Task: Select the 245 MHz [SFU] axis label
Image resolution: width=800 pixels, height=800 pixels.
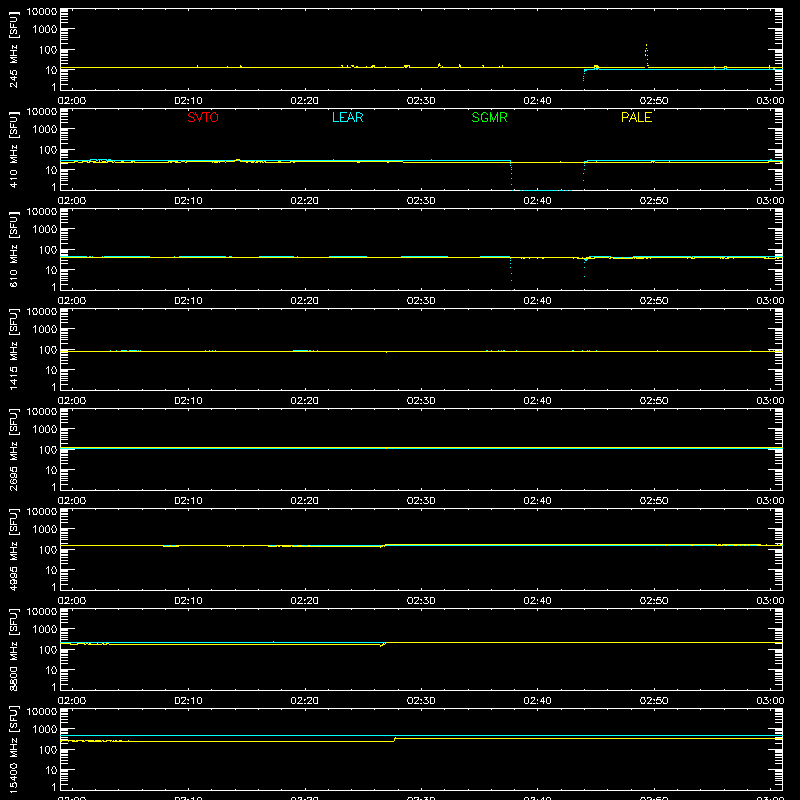Action: tap(14, 49)
